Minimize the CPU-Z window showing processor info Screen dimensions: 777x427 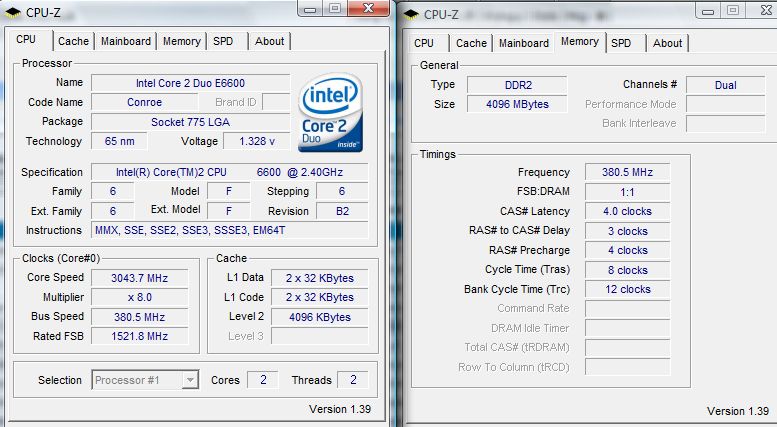point(307,9)
